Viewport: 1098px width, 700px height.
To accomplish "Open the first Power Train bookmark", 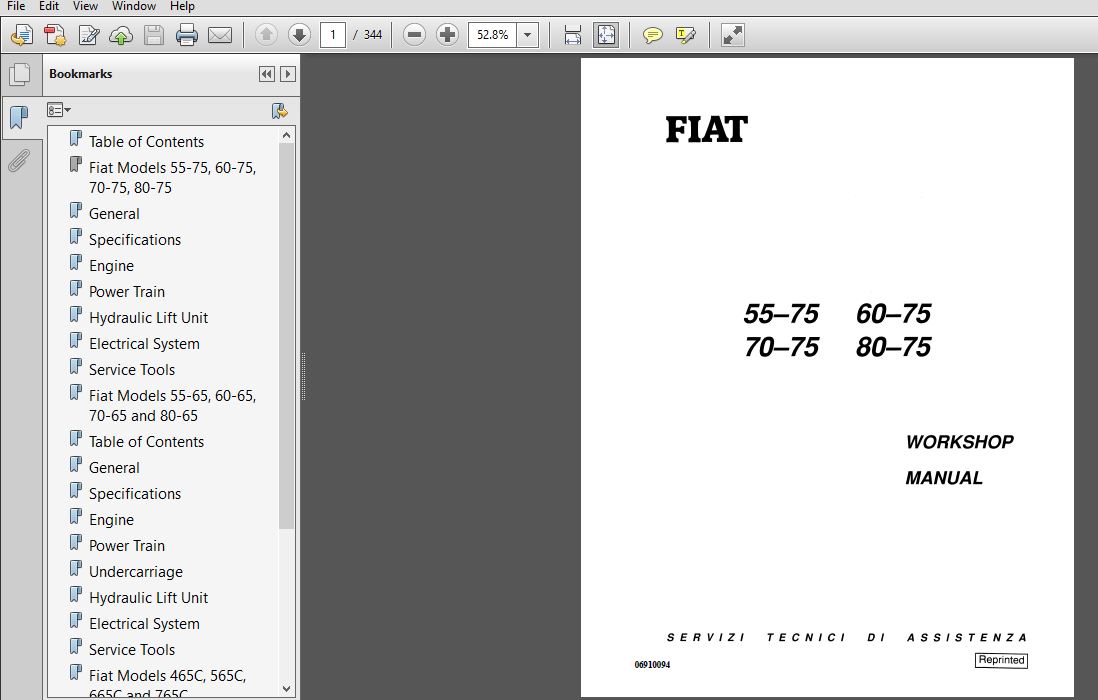I will 127,291.
